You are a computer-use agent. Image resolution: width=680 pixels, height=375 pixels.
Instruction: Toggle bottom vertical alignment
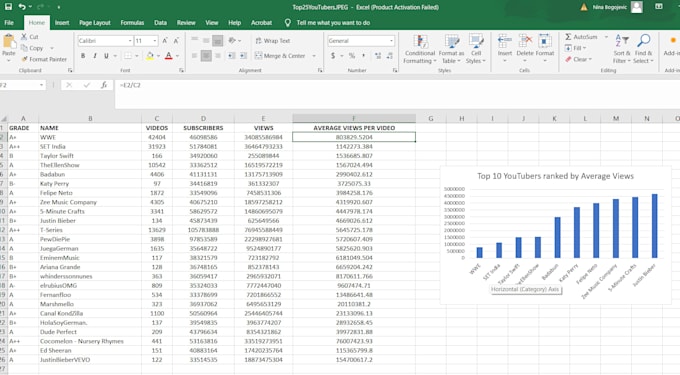(218, 40)
